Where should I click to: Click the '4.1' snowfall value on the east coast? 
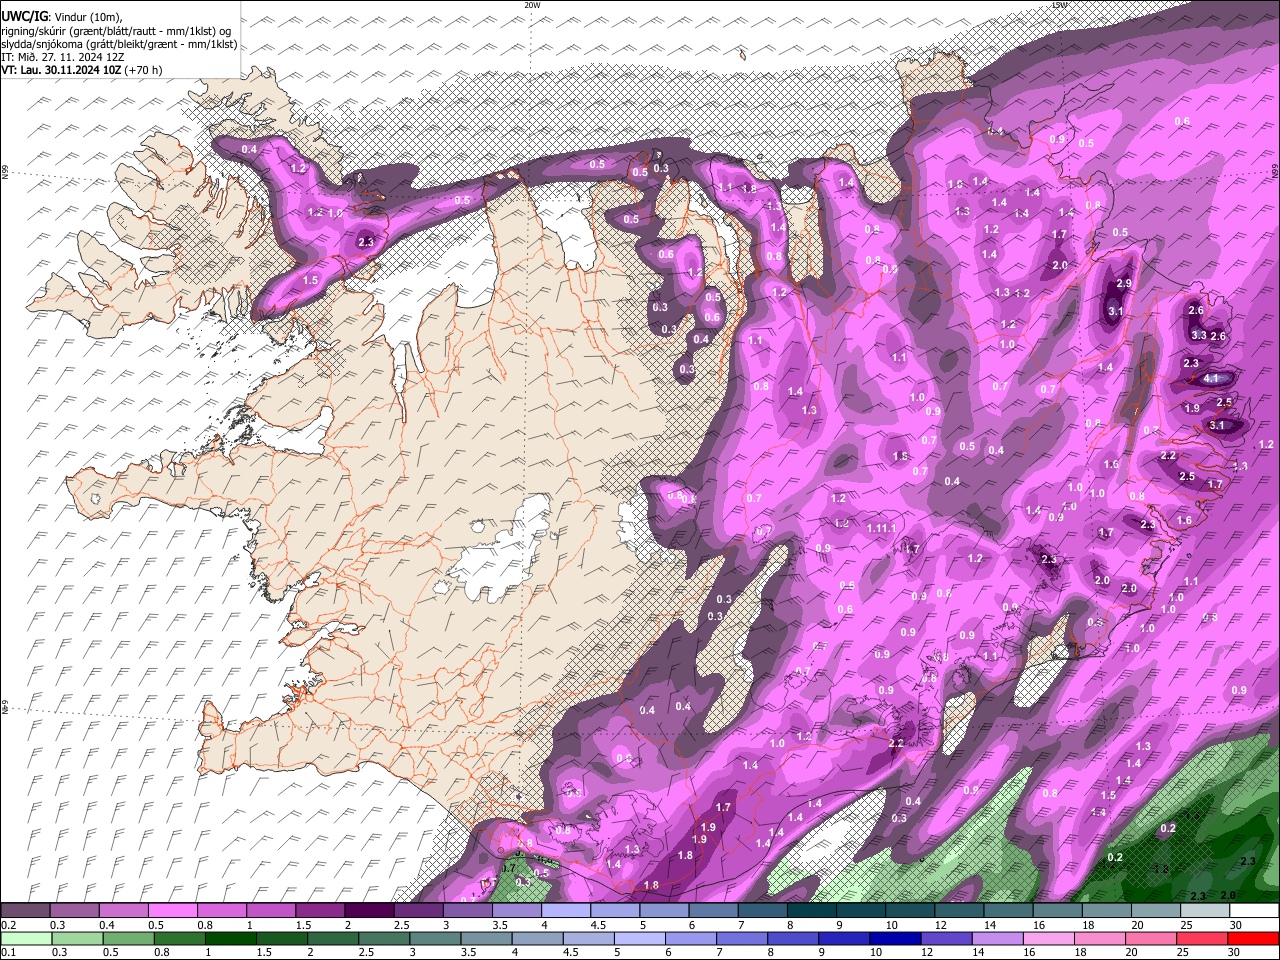click(x=1211, y=379)
